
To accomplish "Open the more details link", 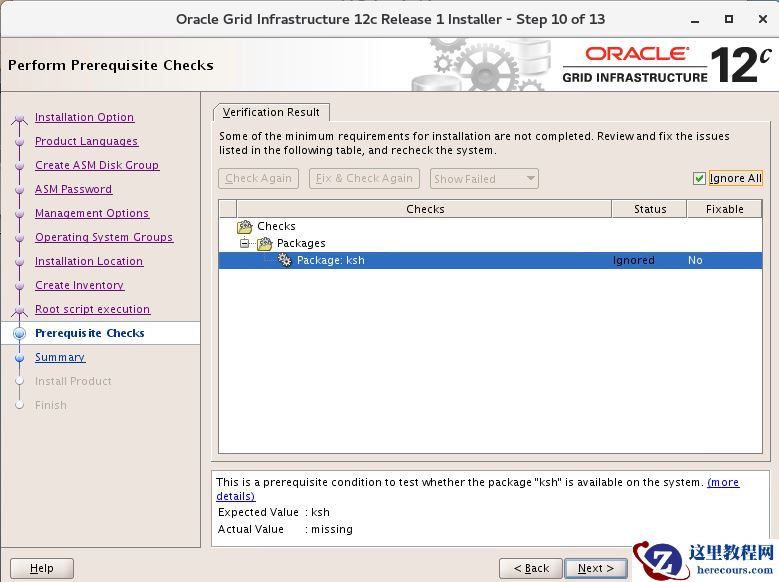I will [x=723, y=482].
